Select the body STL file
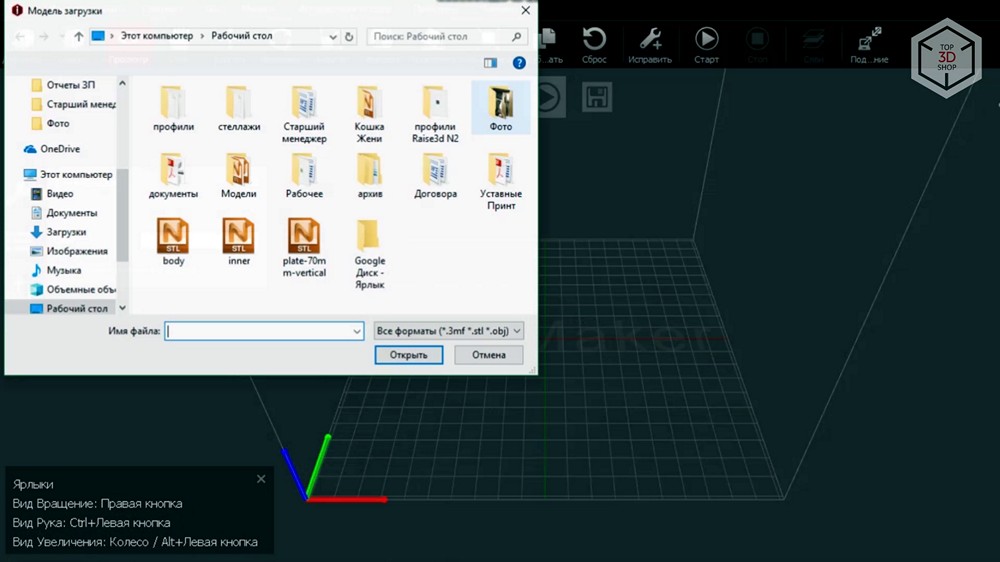The height and width of the screenshot is (562, 1000). tap(173, 242)
